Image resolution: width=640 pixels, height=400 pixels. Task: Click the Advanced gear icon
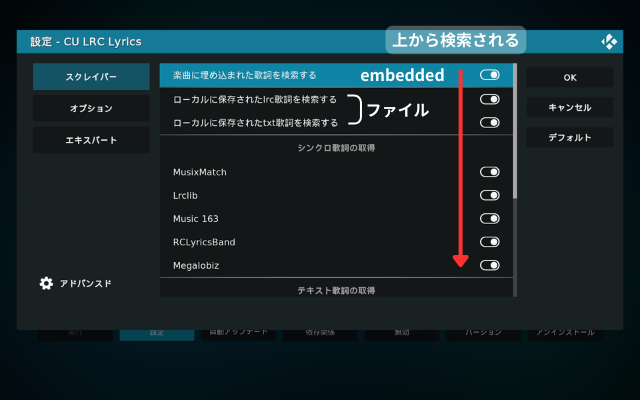point(46,283)
